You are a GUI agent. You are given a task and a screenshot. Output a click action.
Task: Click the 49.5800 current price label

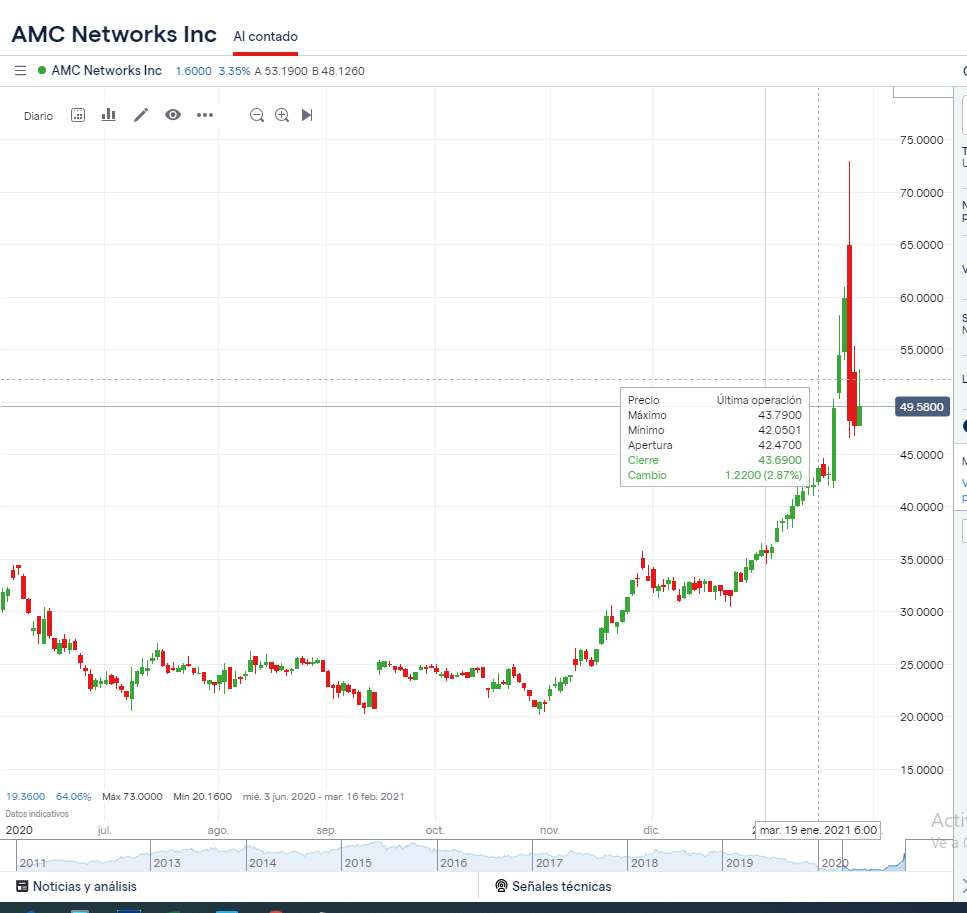click(922, 407)
